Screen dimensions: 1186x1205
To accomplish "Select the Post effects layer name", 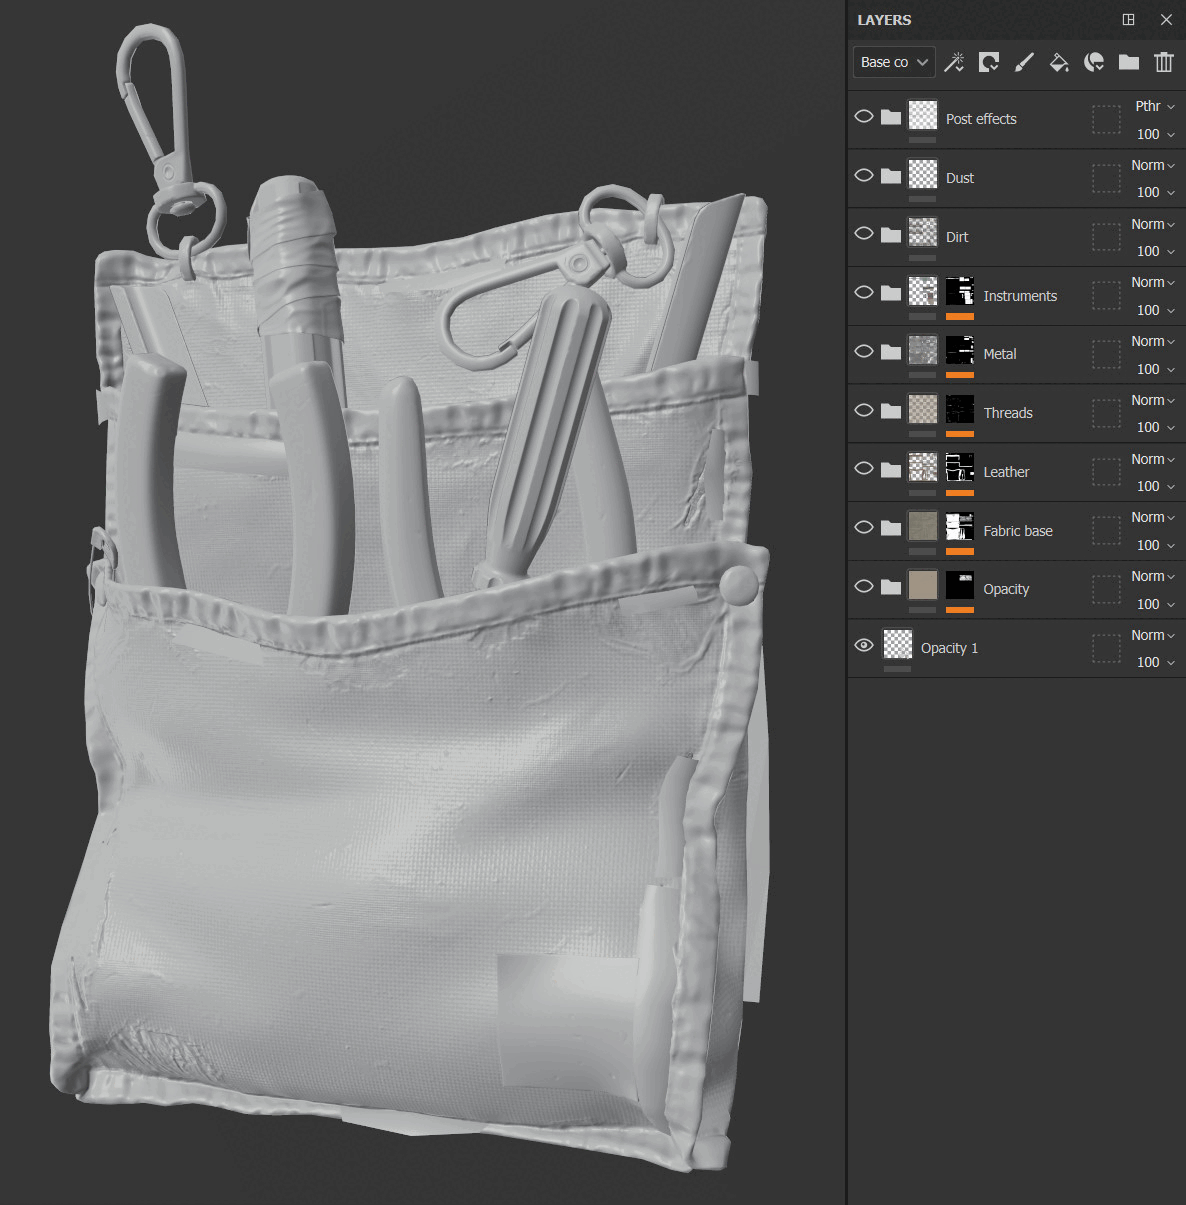I will tap(981, 119).
